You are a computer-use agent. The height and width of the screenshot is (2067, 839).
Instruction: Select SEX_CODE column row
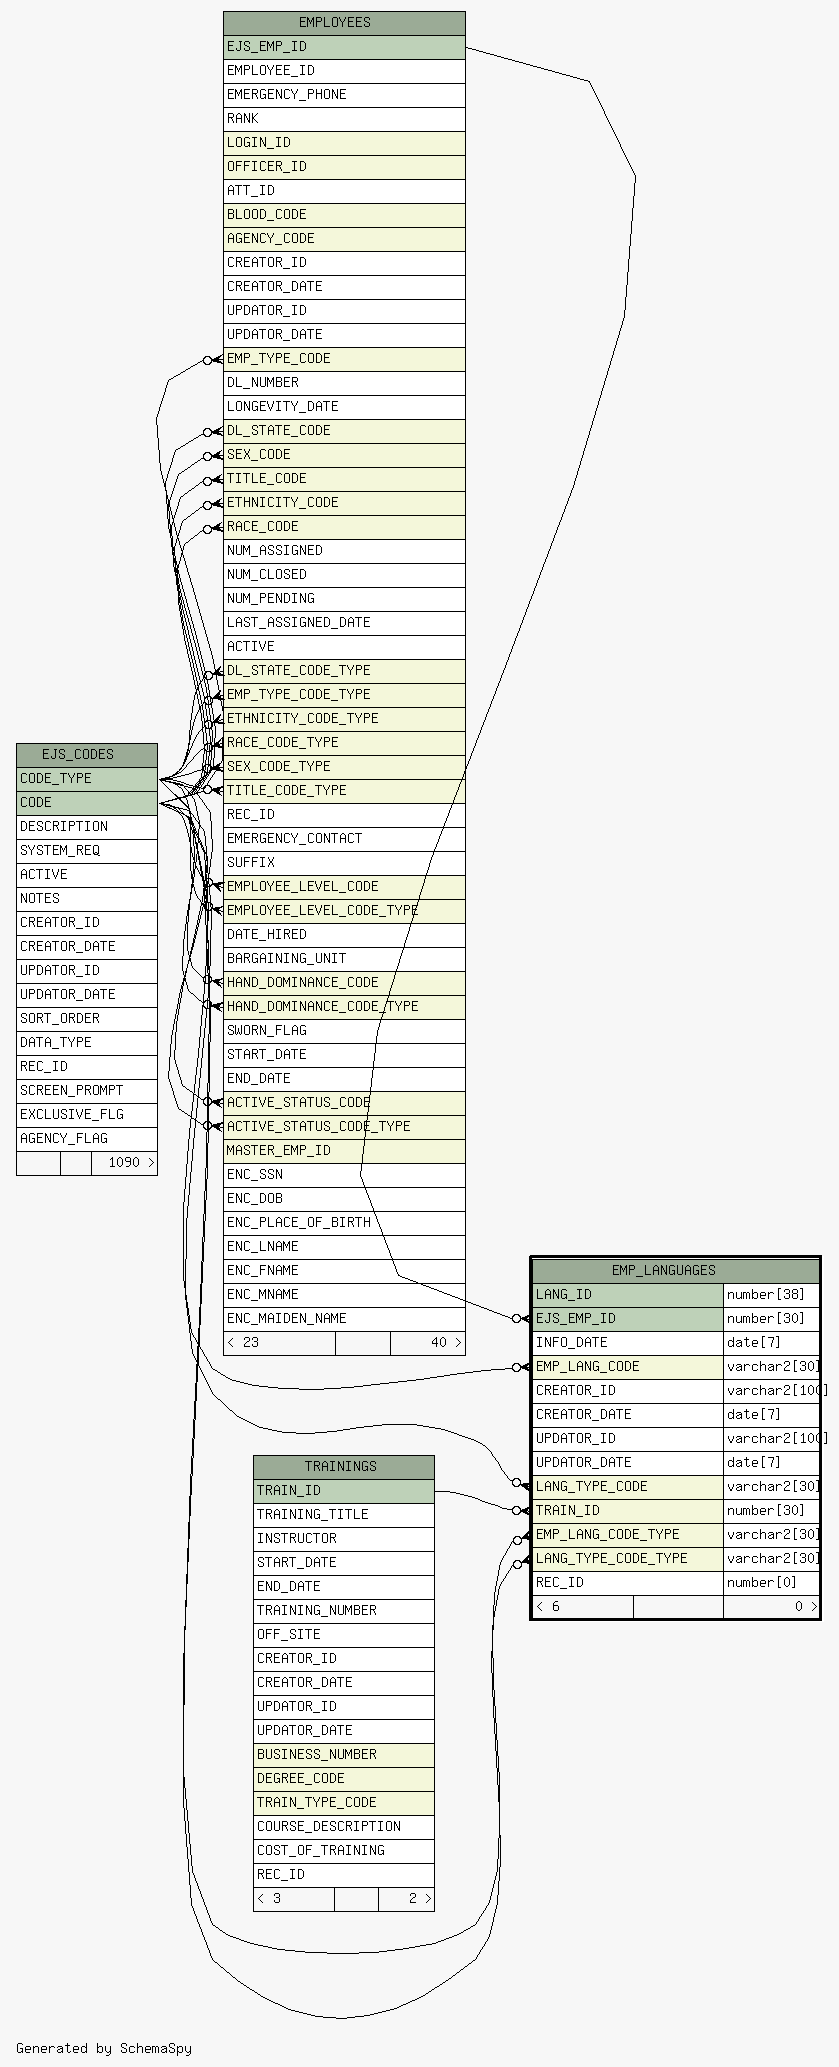[x=344, y=455]
